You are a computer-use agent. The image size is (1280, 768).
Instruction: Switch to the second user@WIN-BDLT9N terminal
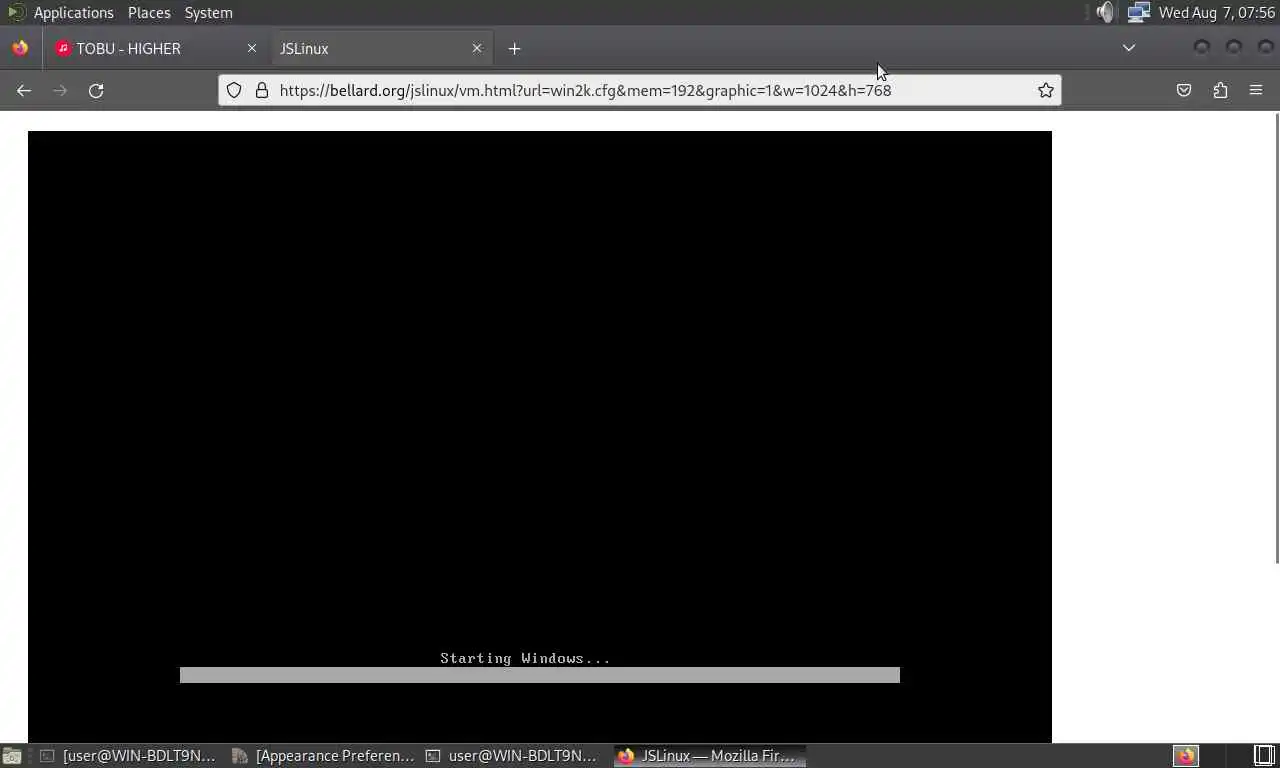click(512, 756)
